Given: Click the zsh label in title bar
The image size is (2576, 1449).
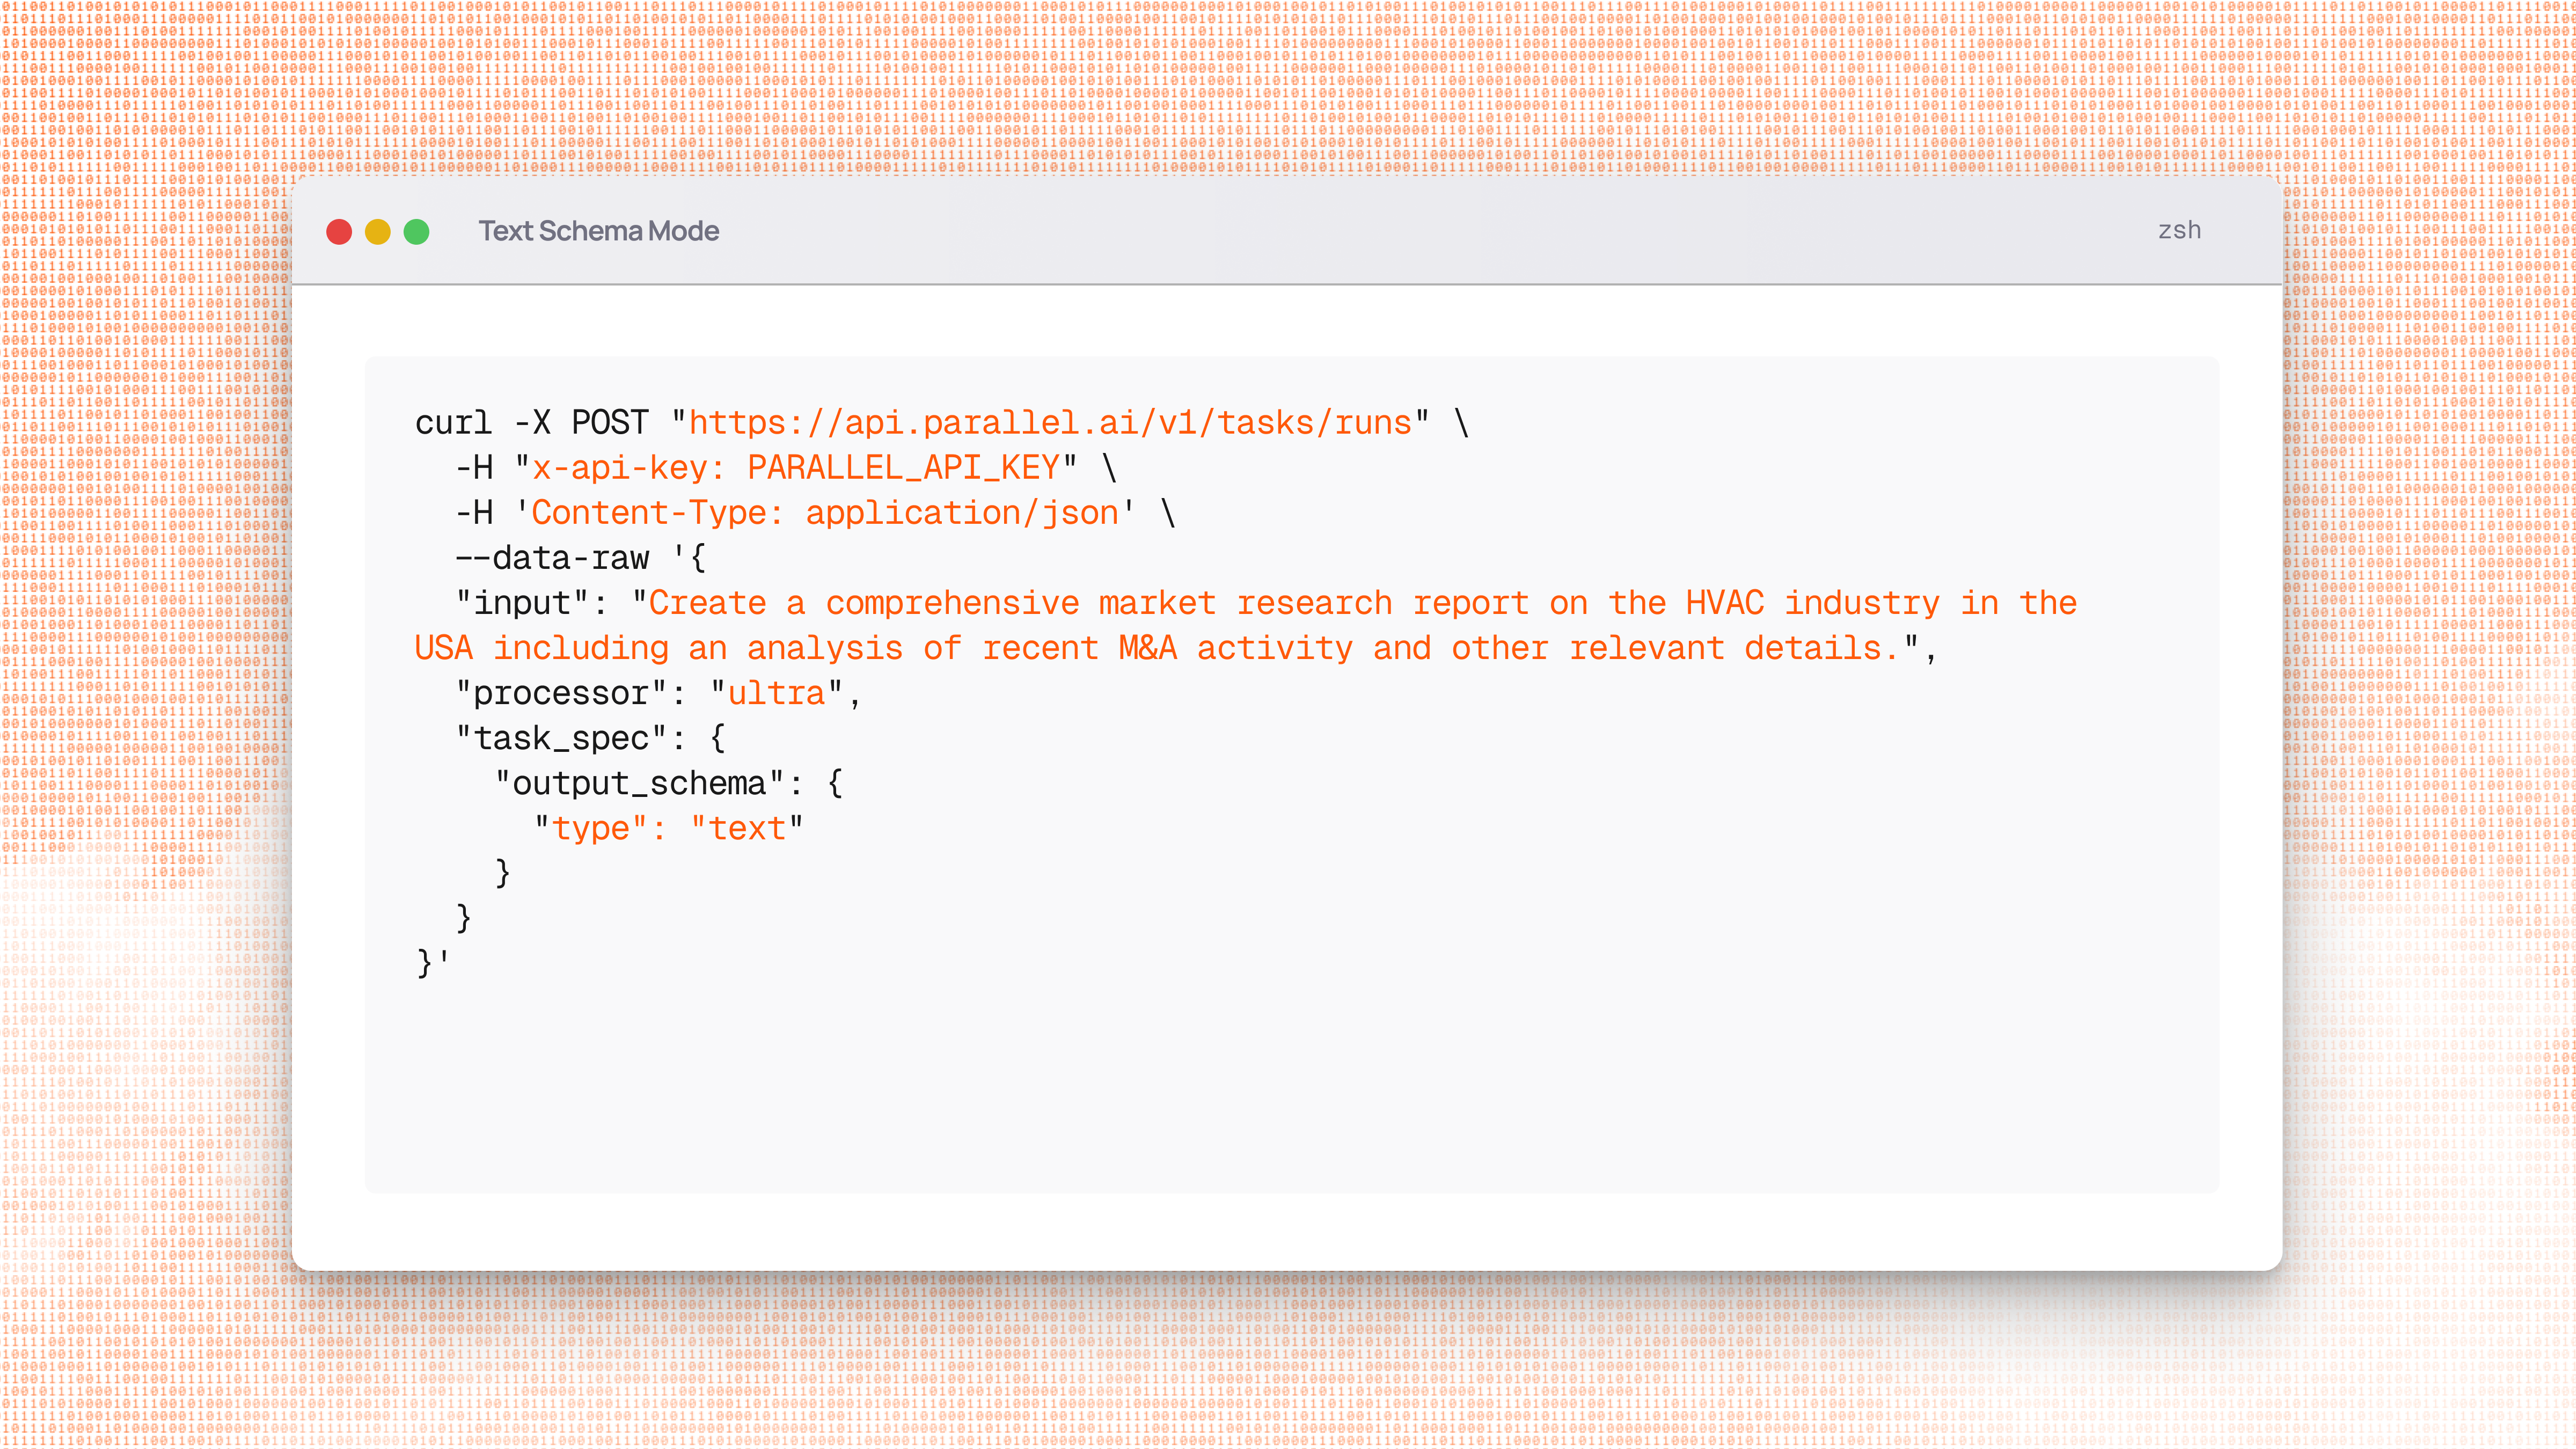Looking at the screenshot, I should click(x=2179, y=230).
